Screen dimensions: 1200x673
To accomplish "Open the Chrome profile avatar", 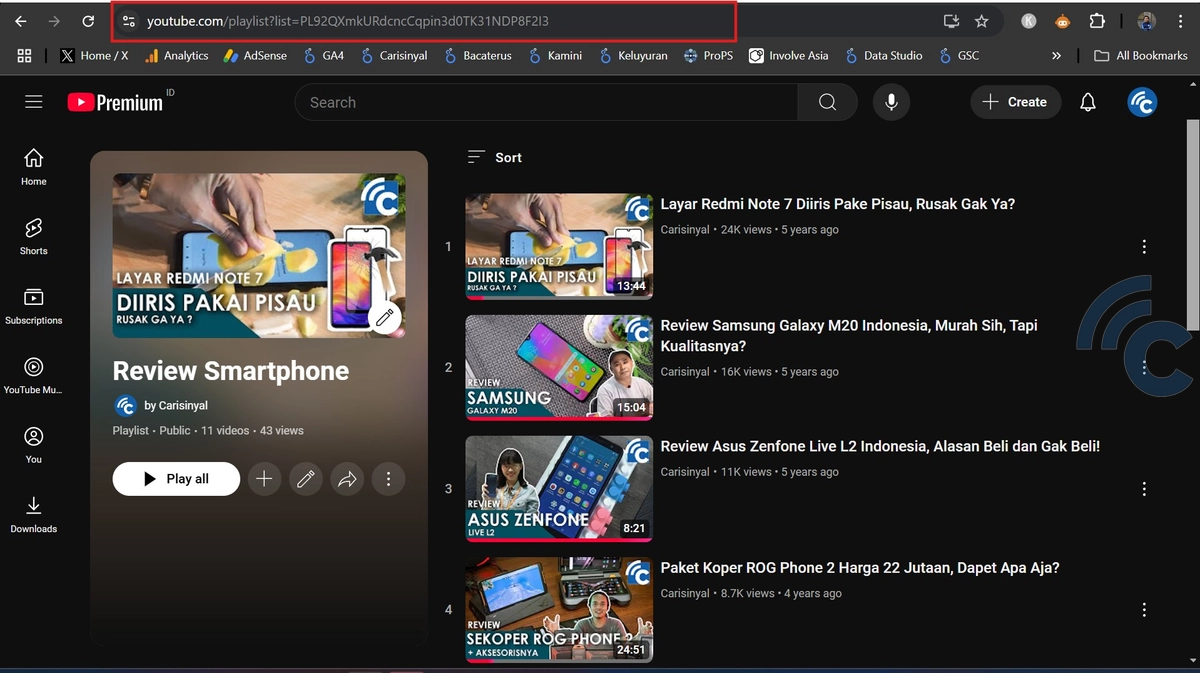I will pyautogui.click(x=1147, y=21).
